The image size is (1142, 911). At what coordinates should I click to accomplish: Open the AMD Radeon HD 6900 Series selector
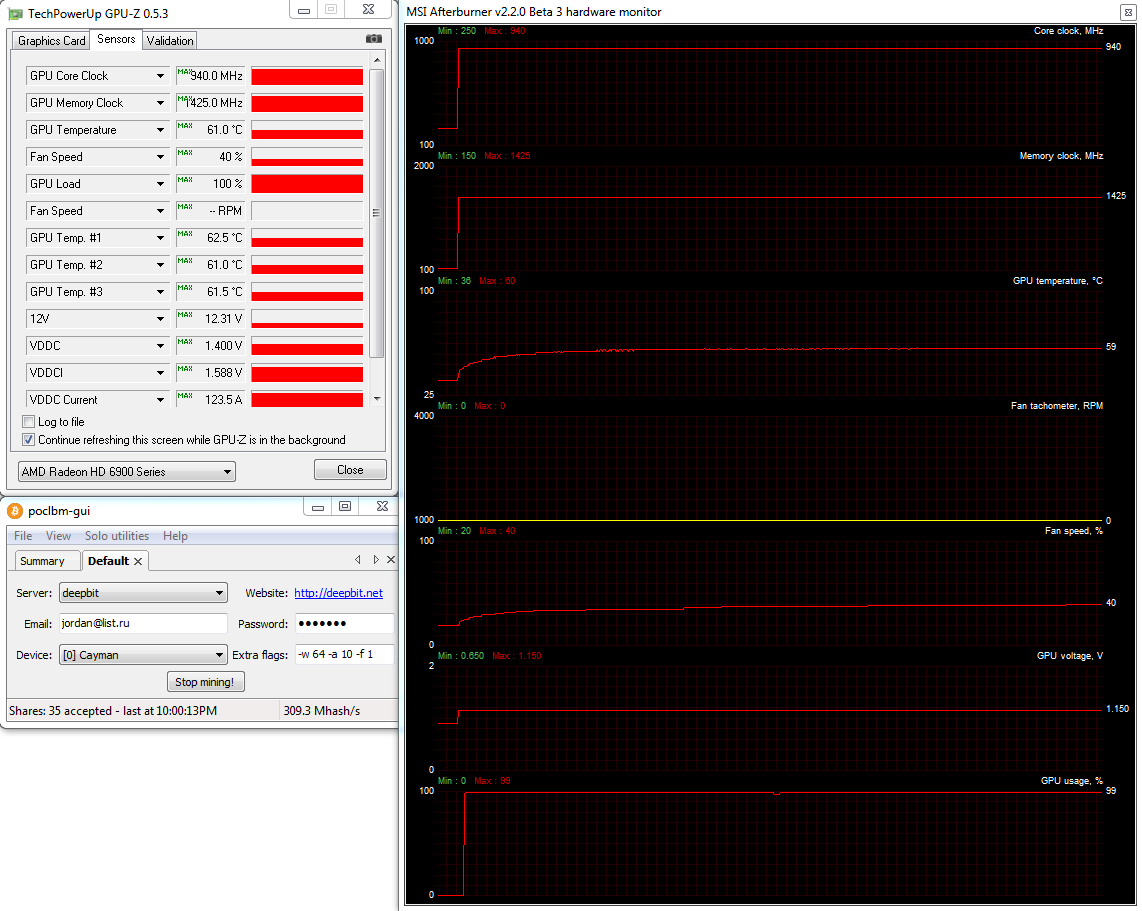point(127,471)
